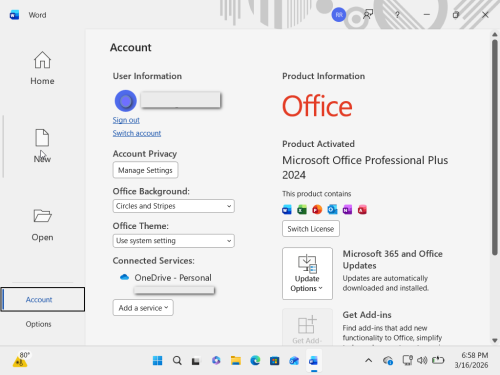Open File Explorer from the taskbar

coord(236,360)
